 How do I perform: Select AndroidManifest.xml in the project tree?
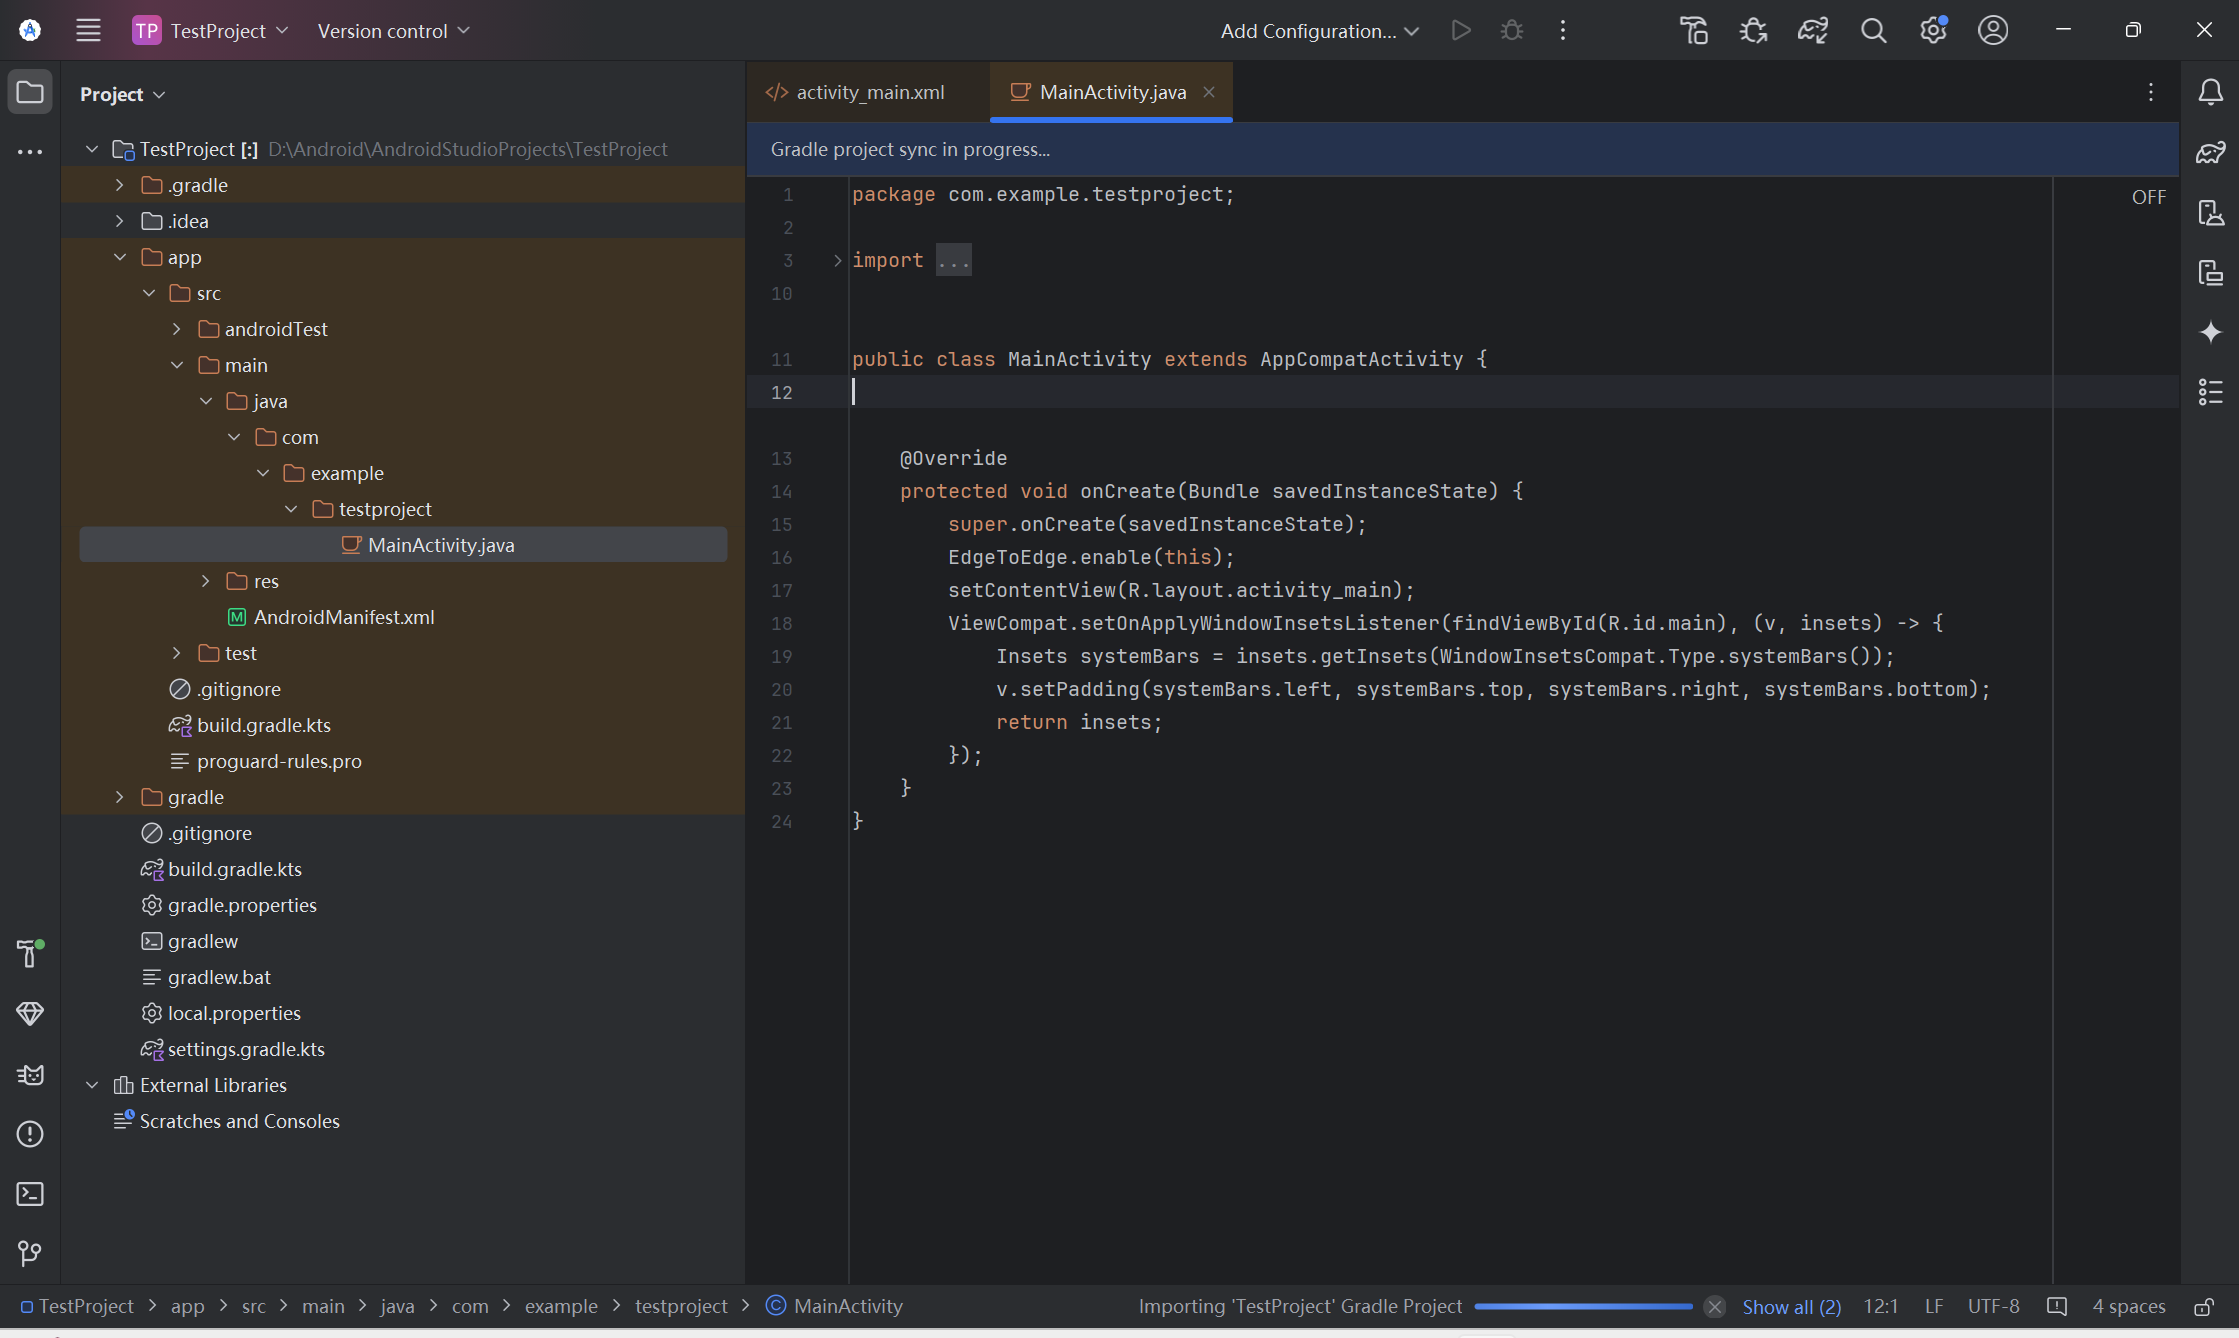tap(343, 617)
